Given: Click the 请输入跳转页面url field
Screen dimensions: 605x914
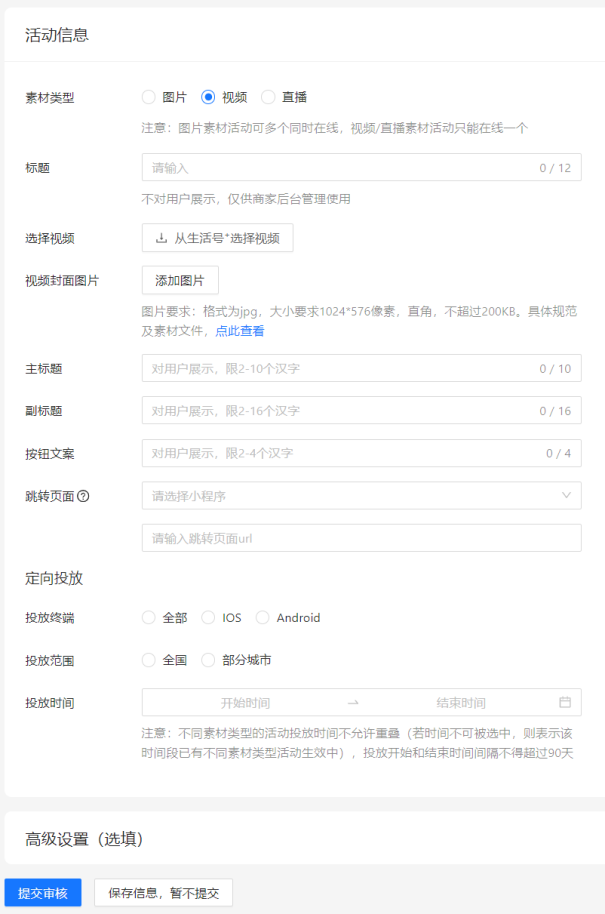Looking at the screenshot, I should coord(361,538).
